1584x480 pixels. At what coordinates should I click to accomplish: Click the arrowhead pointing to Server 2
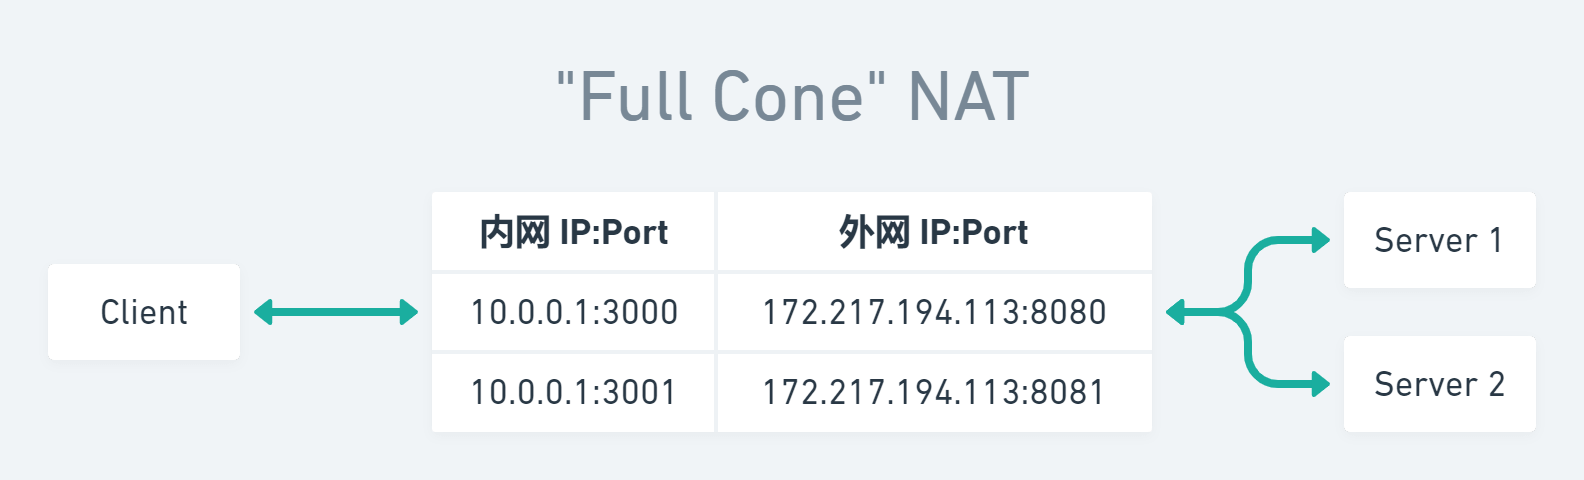point(1321,384)
